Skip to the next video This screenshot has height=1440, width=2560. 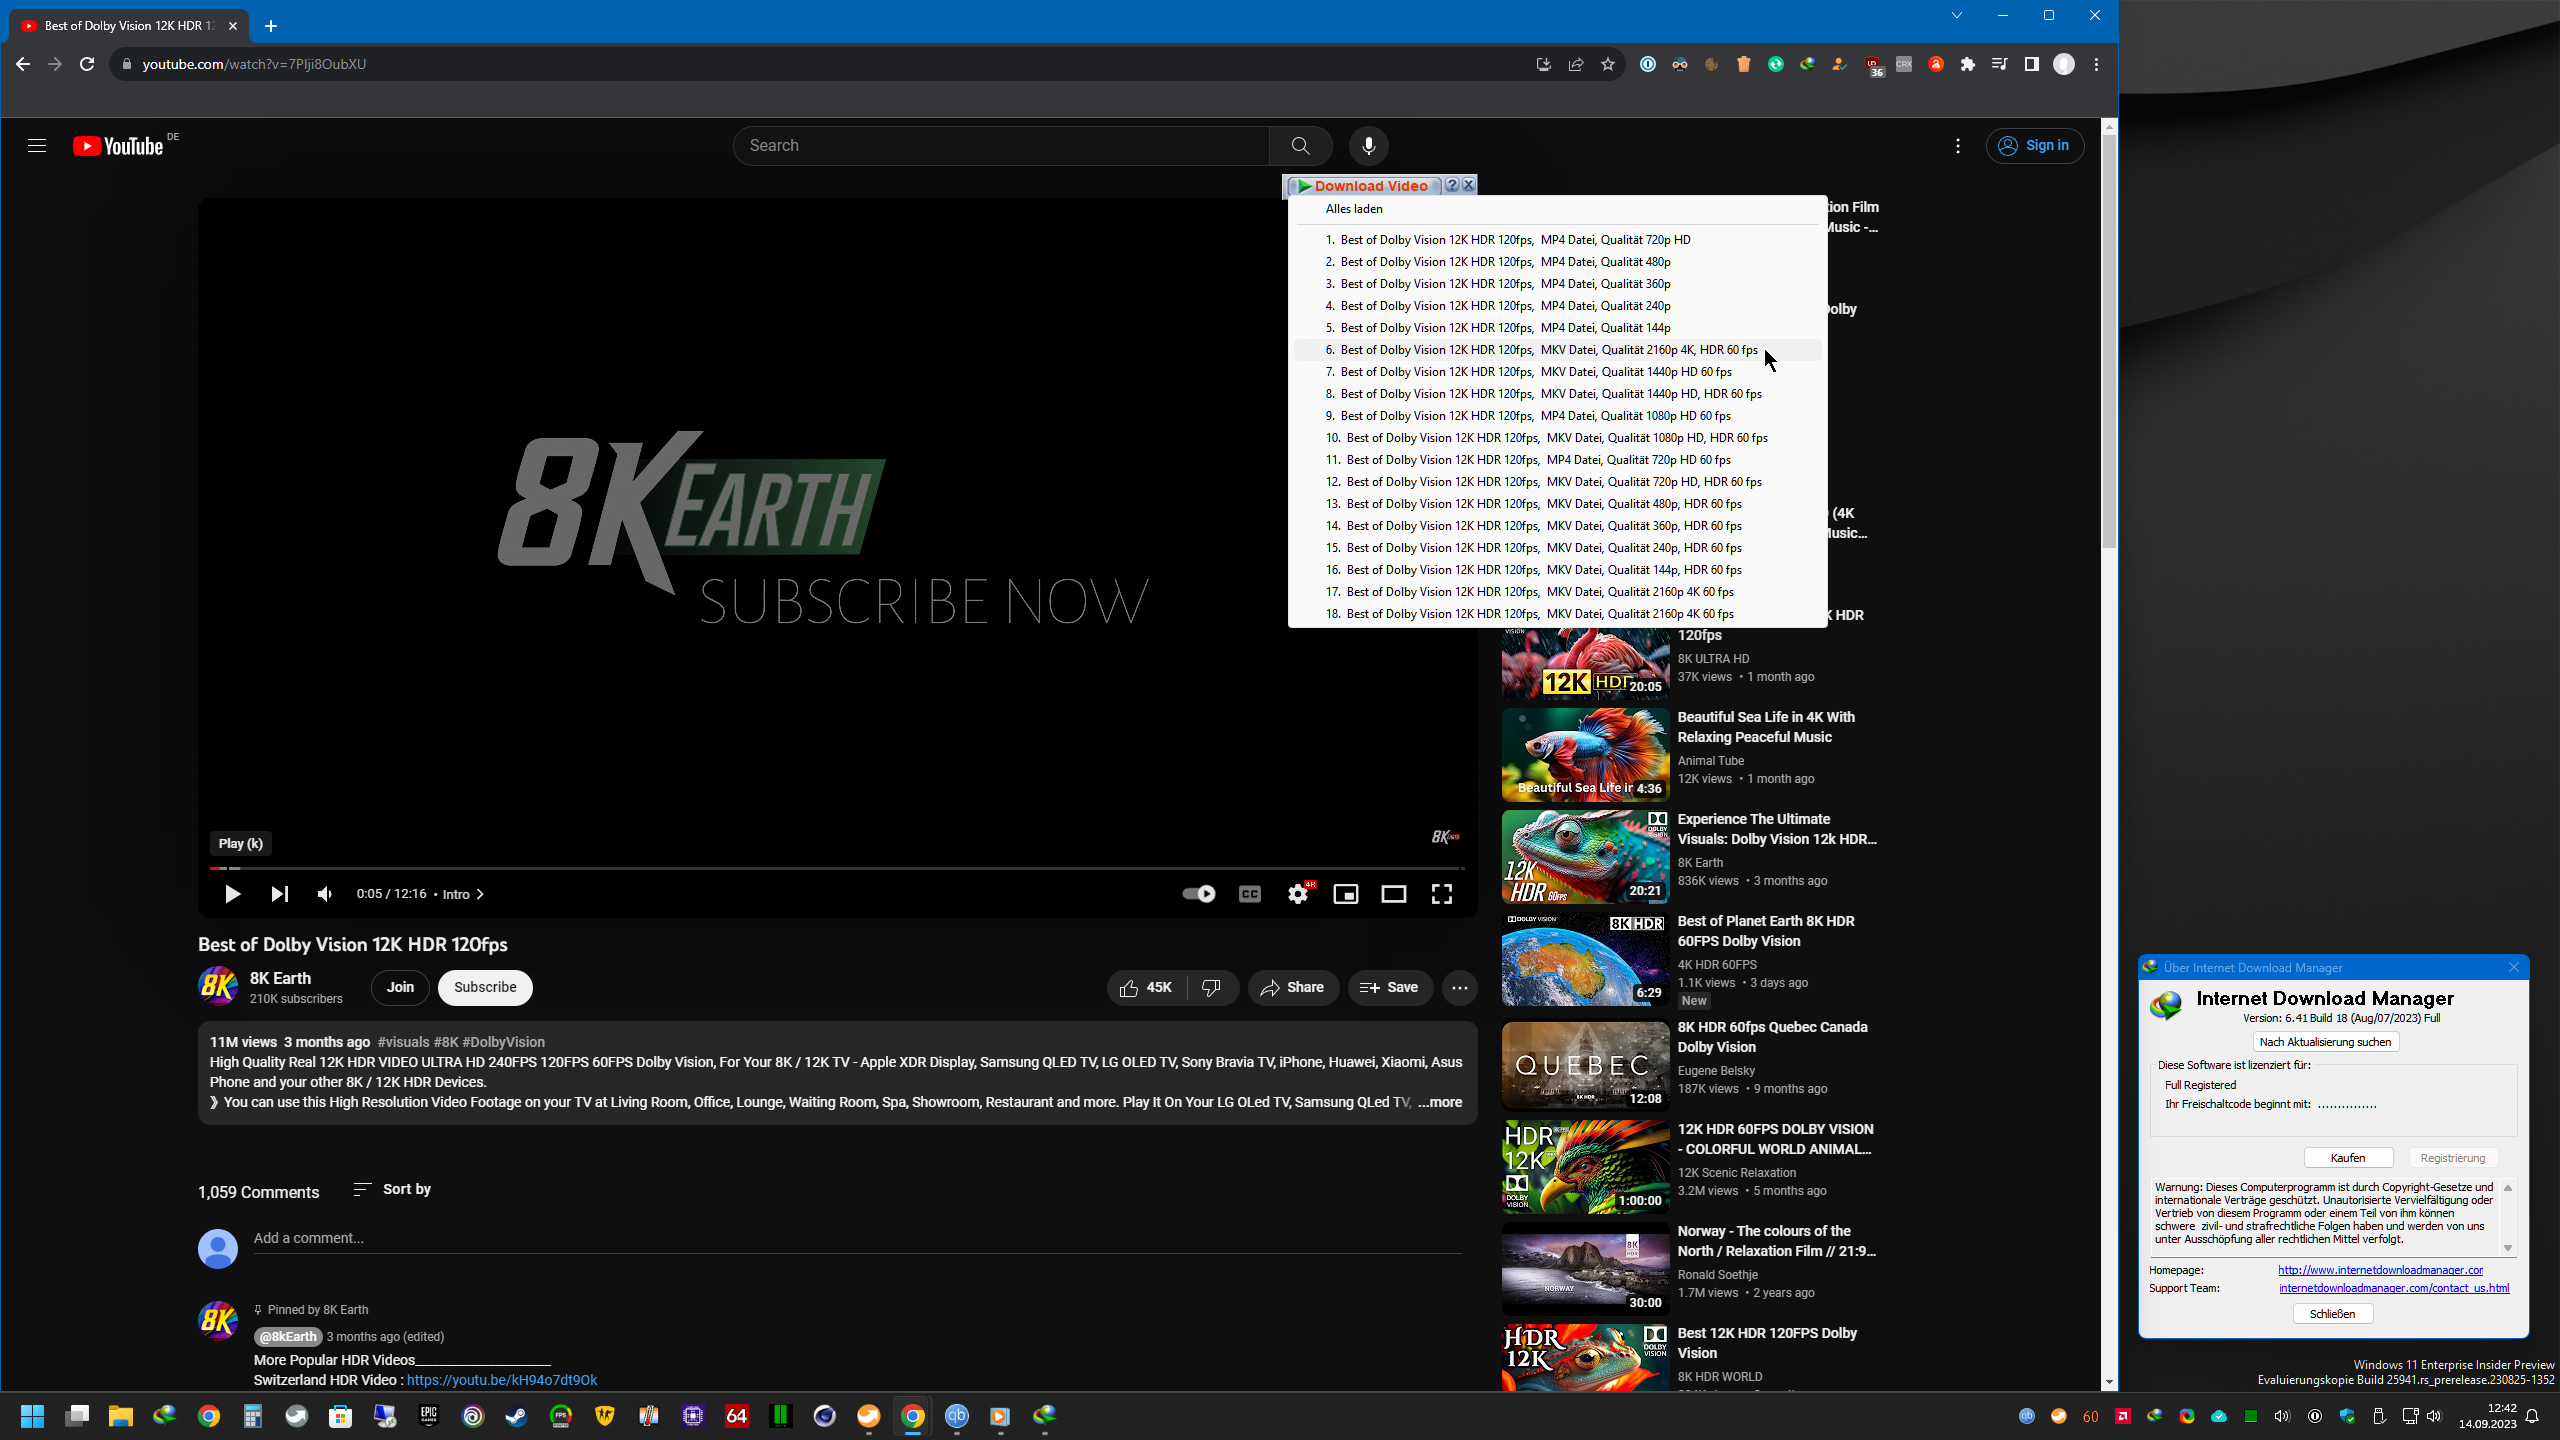pyautogui.click(x=280, y=894)
